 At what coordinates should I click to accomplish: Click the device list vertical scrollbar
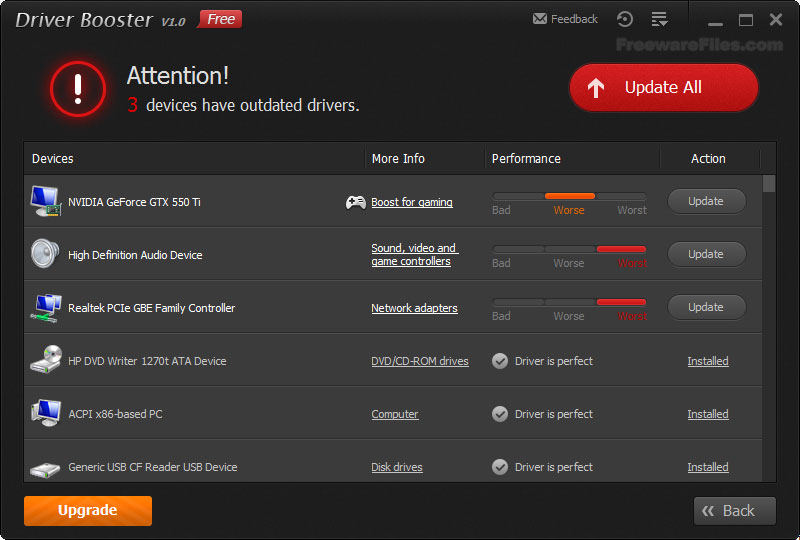pos(769,320)
